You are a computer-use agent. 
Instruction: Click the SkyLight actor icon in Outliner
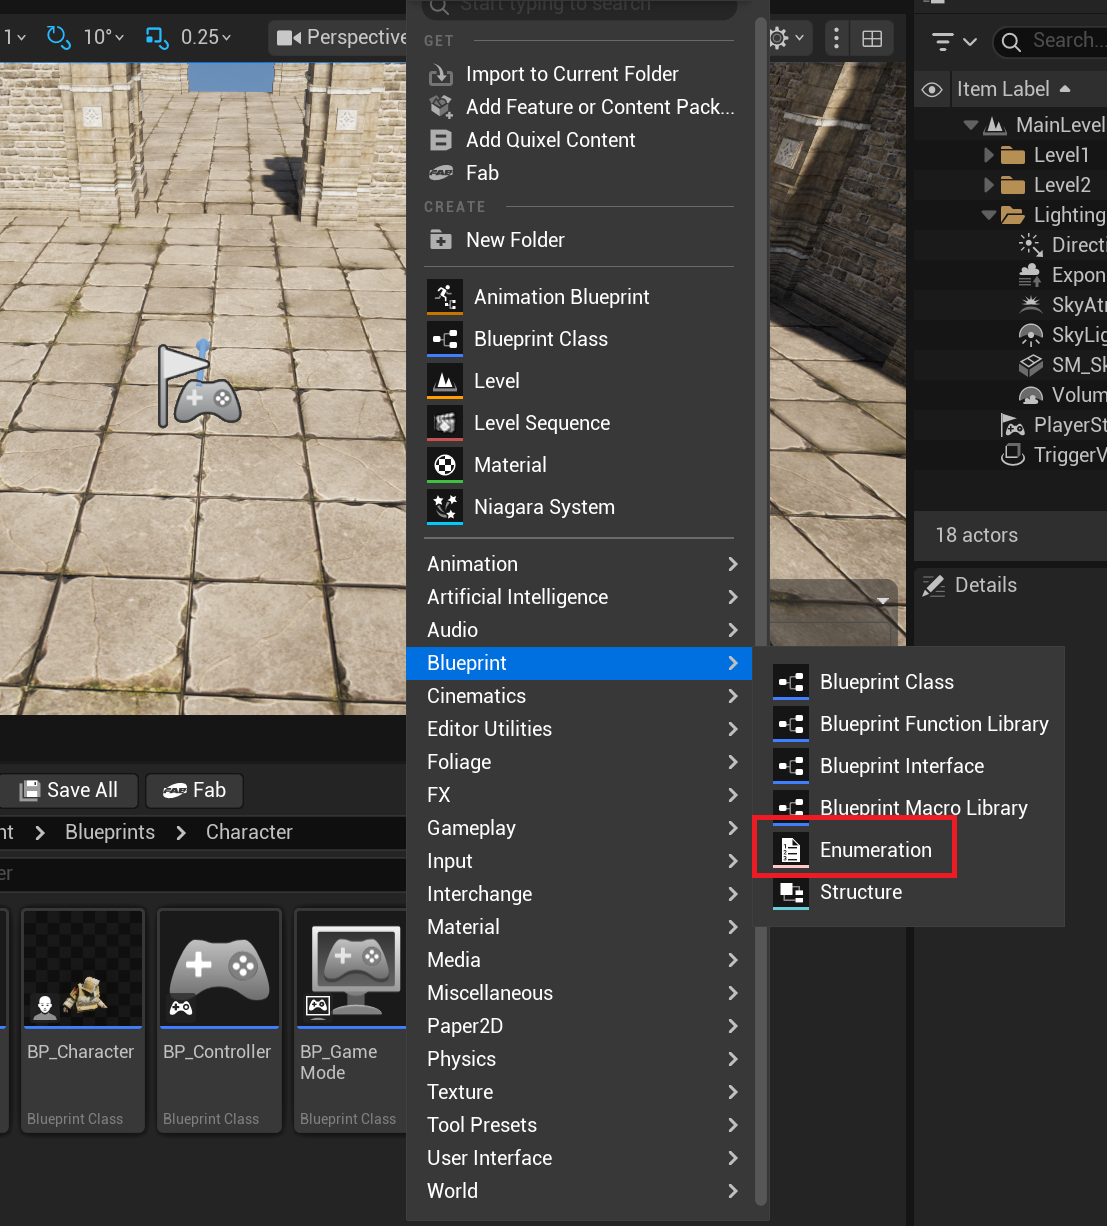(1030, 335)
